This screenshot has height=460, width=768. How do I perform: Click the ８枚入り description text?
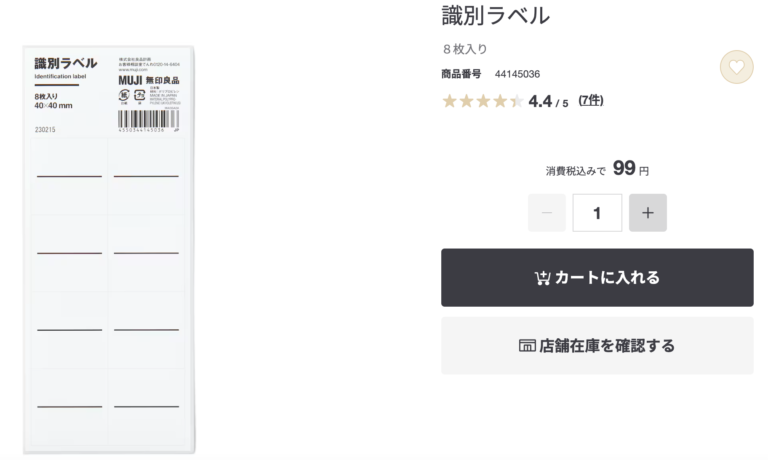tap(465, 49)
